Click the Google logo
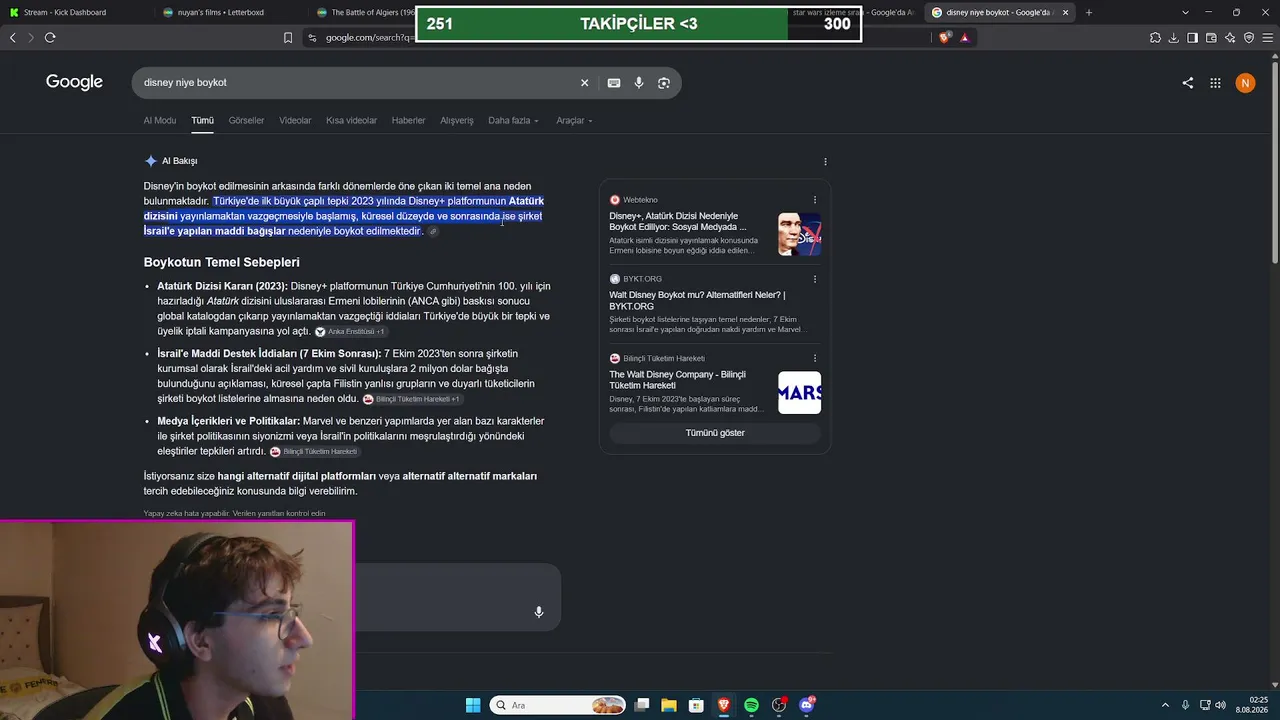The height and width of the screenshot is (720, 1280). point(74,82)
